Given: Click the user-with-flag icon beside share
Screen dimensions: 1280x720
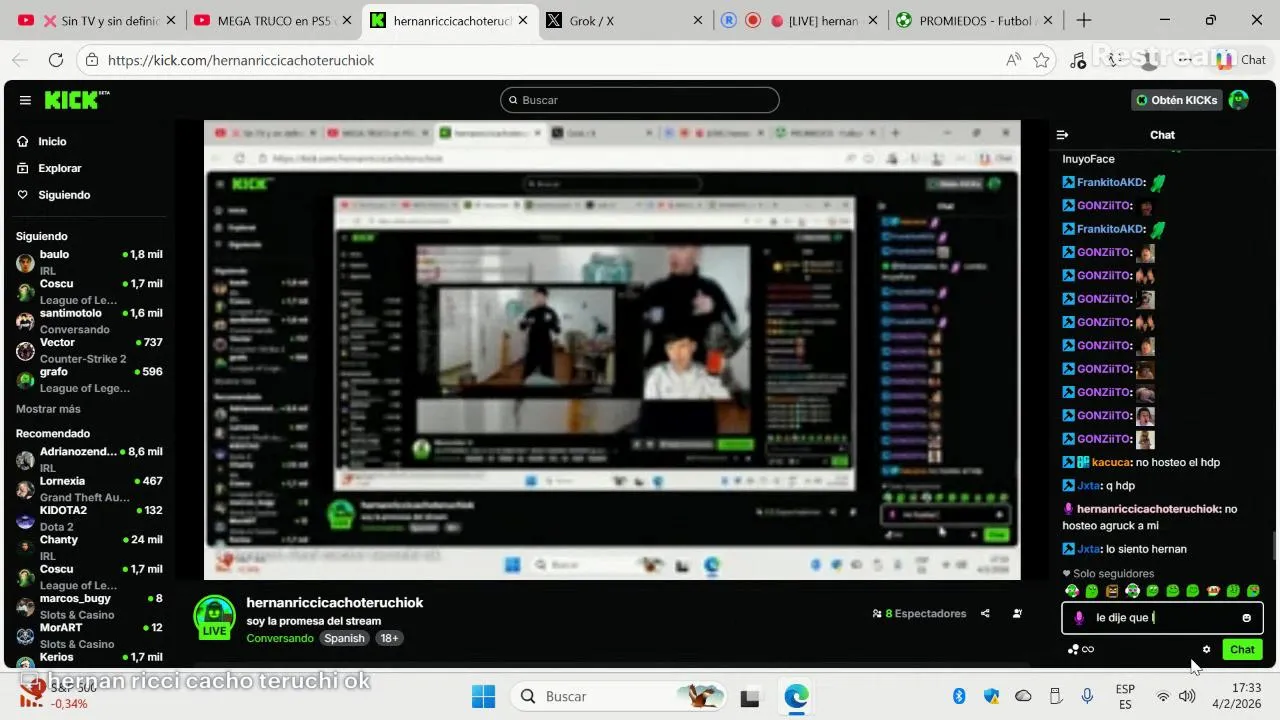Looking at the screenshot, I should click(x=1017, y=614).
